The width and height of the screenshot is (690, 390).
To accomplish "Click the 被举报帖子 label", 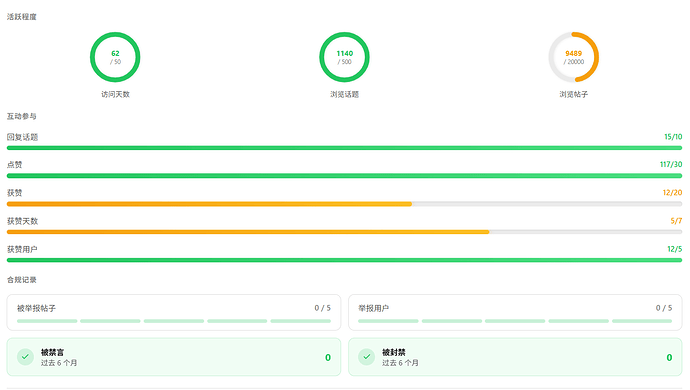I will [37, 308].
